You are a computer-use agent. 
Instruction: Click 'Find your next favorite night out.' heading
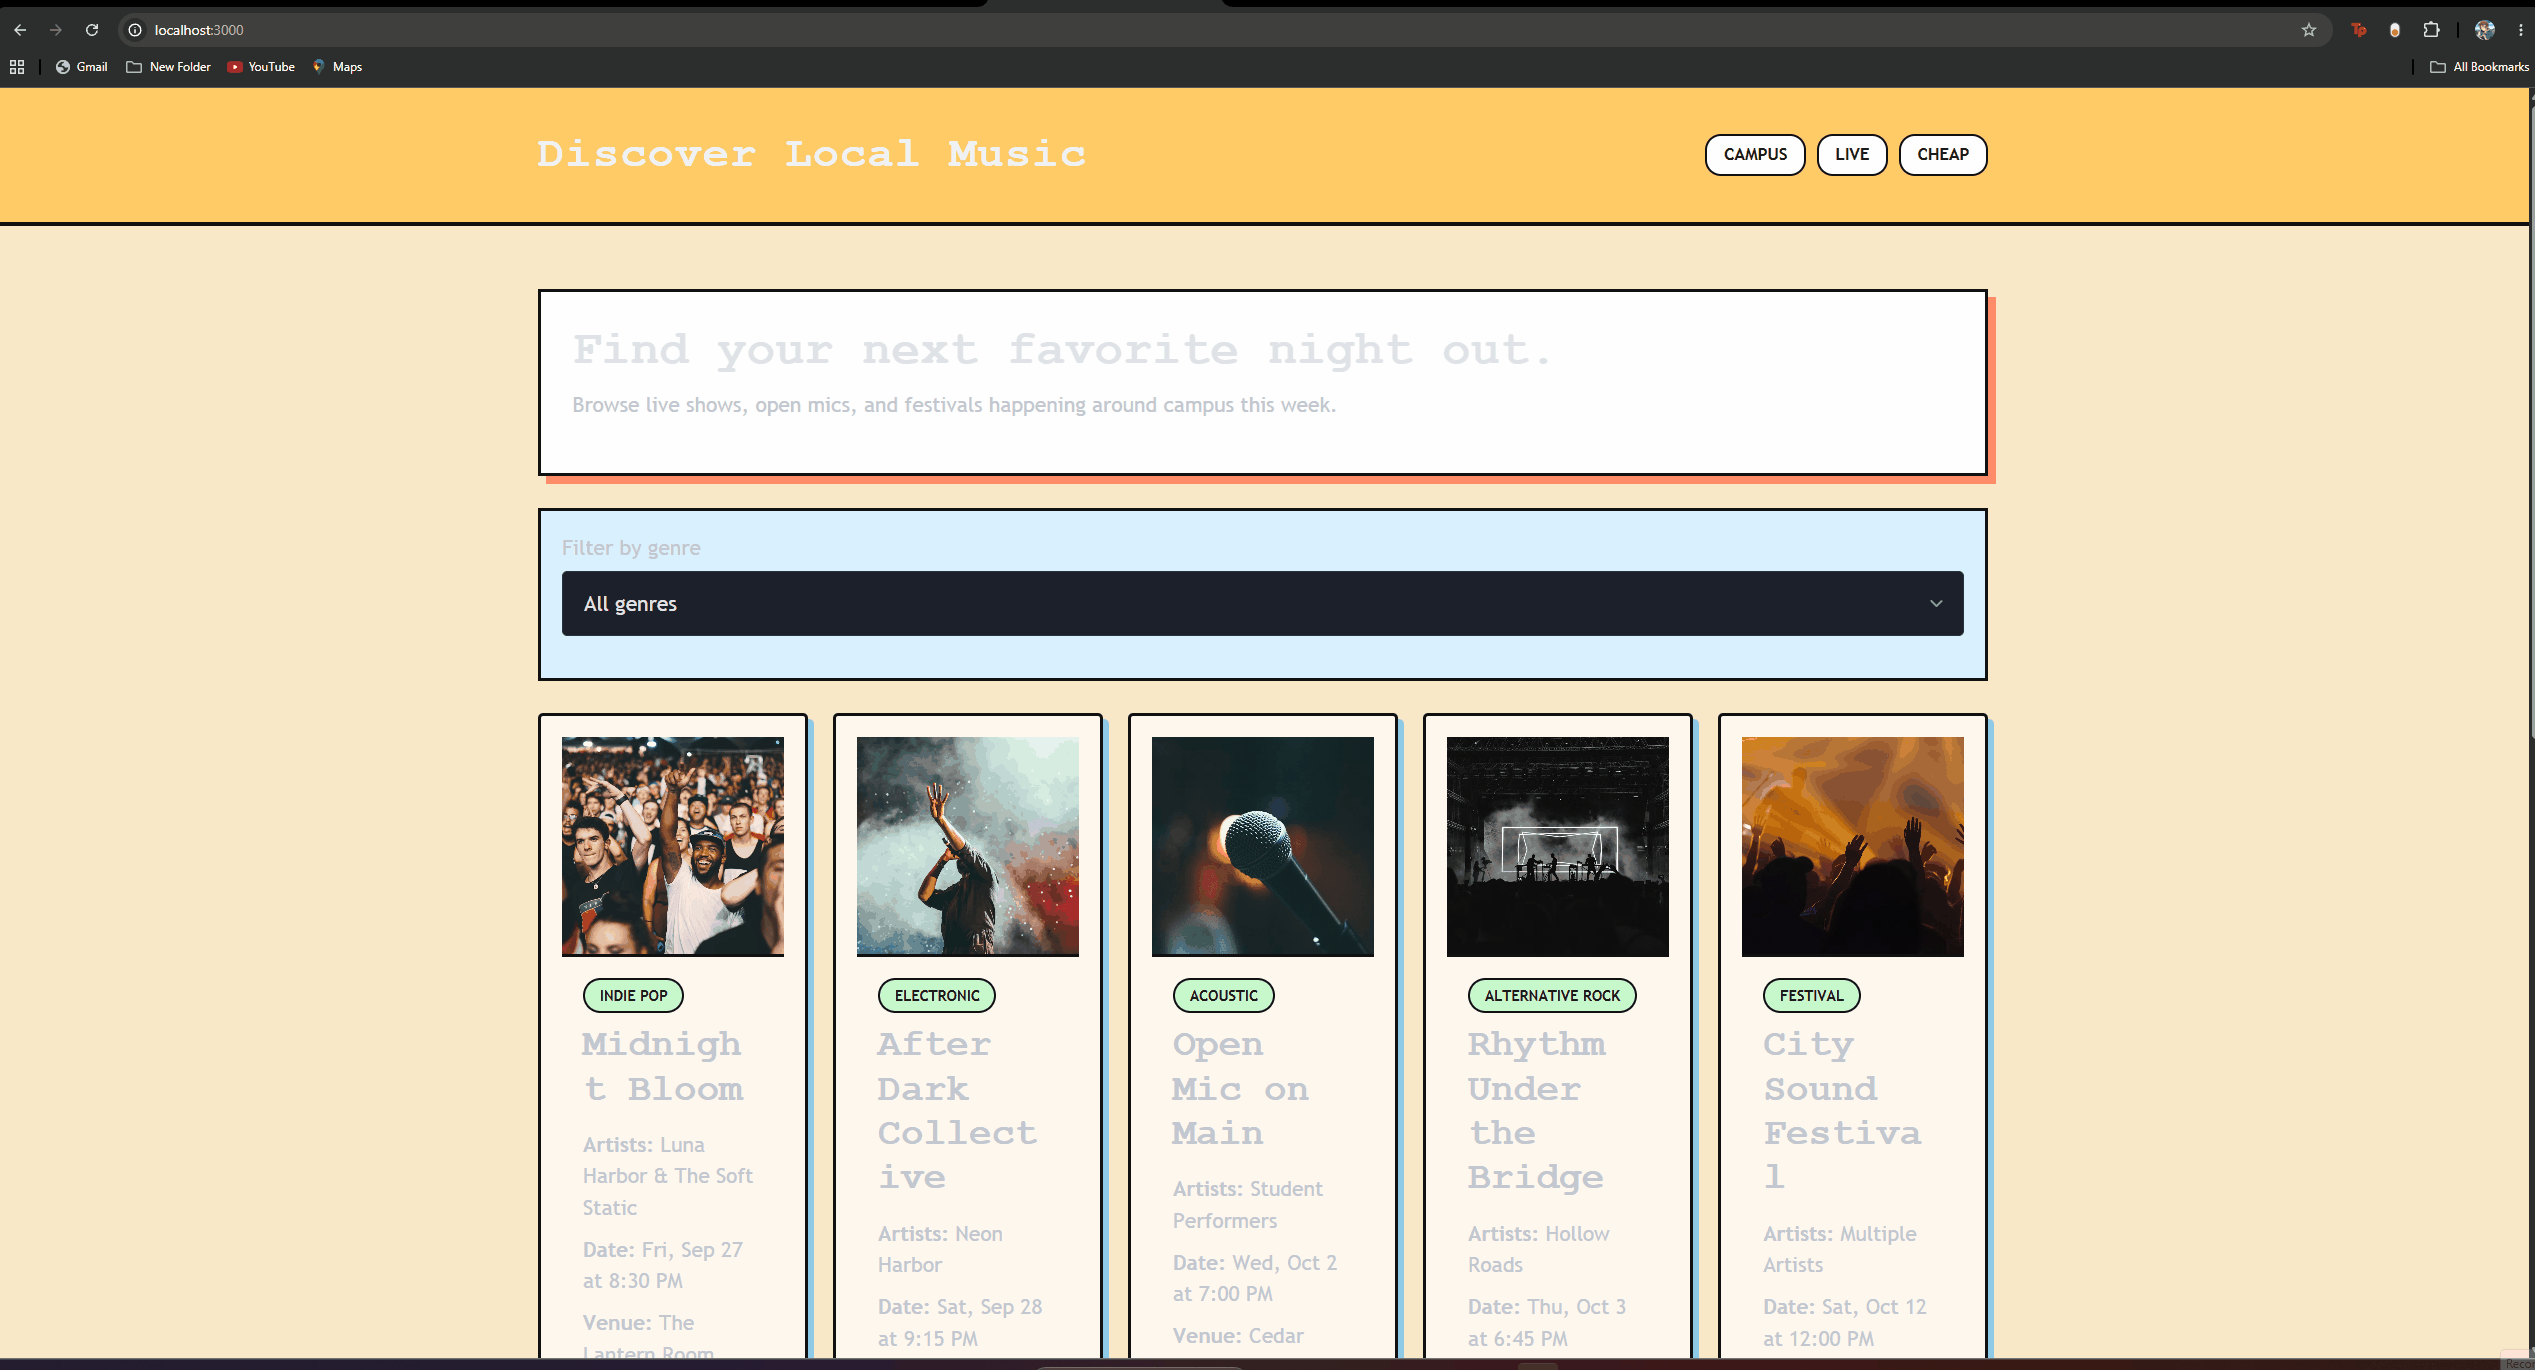click(x=1062, y=350)
